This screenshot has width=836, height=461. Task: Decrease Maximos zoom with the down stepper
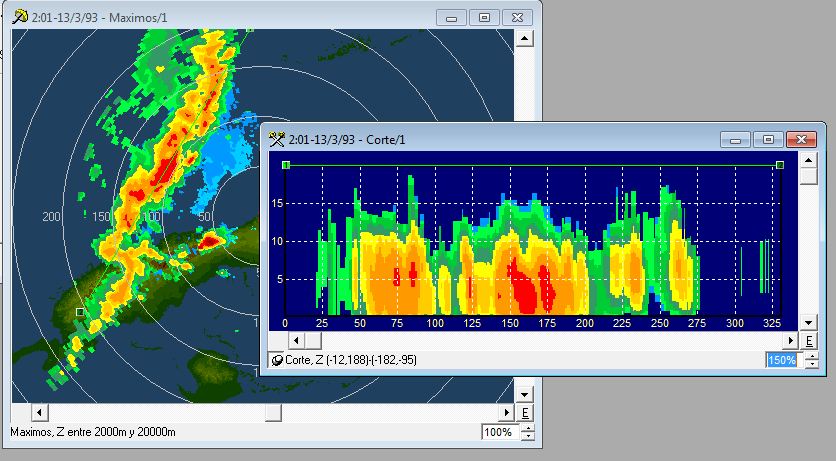pyautogui.click(x=527, y=436)
